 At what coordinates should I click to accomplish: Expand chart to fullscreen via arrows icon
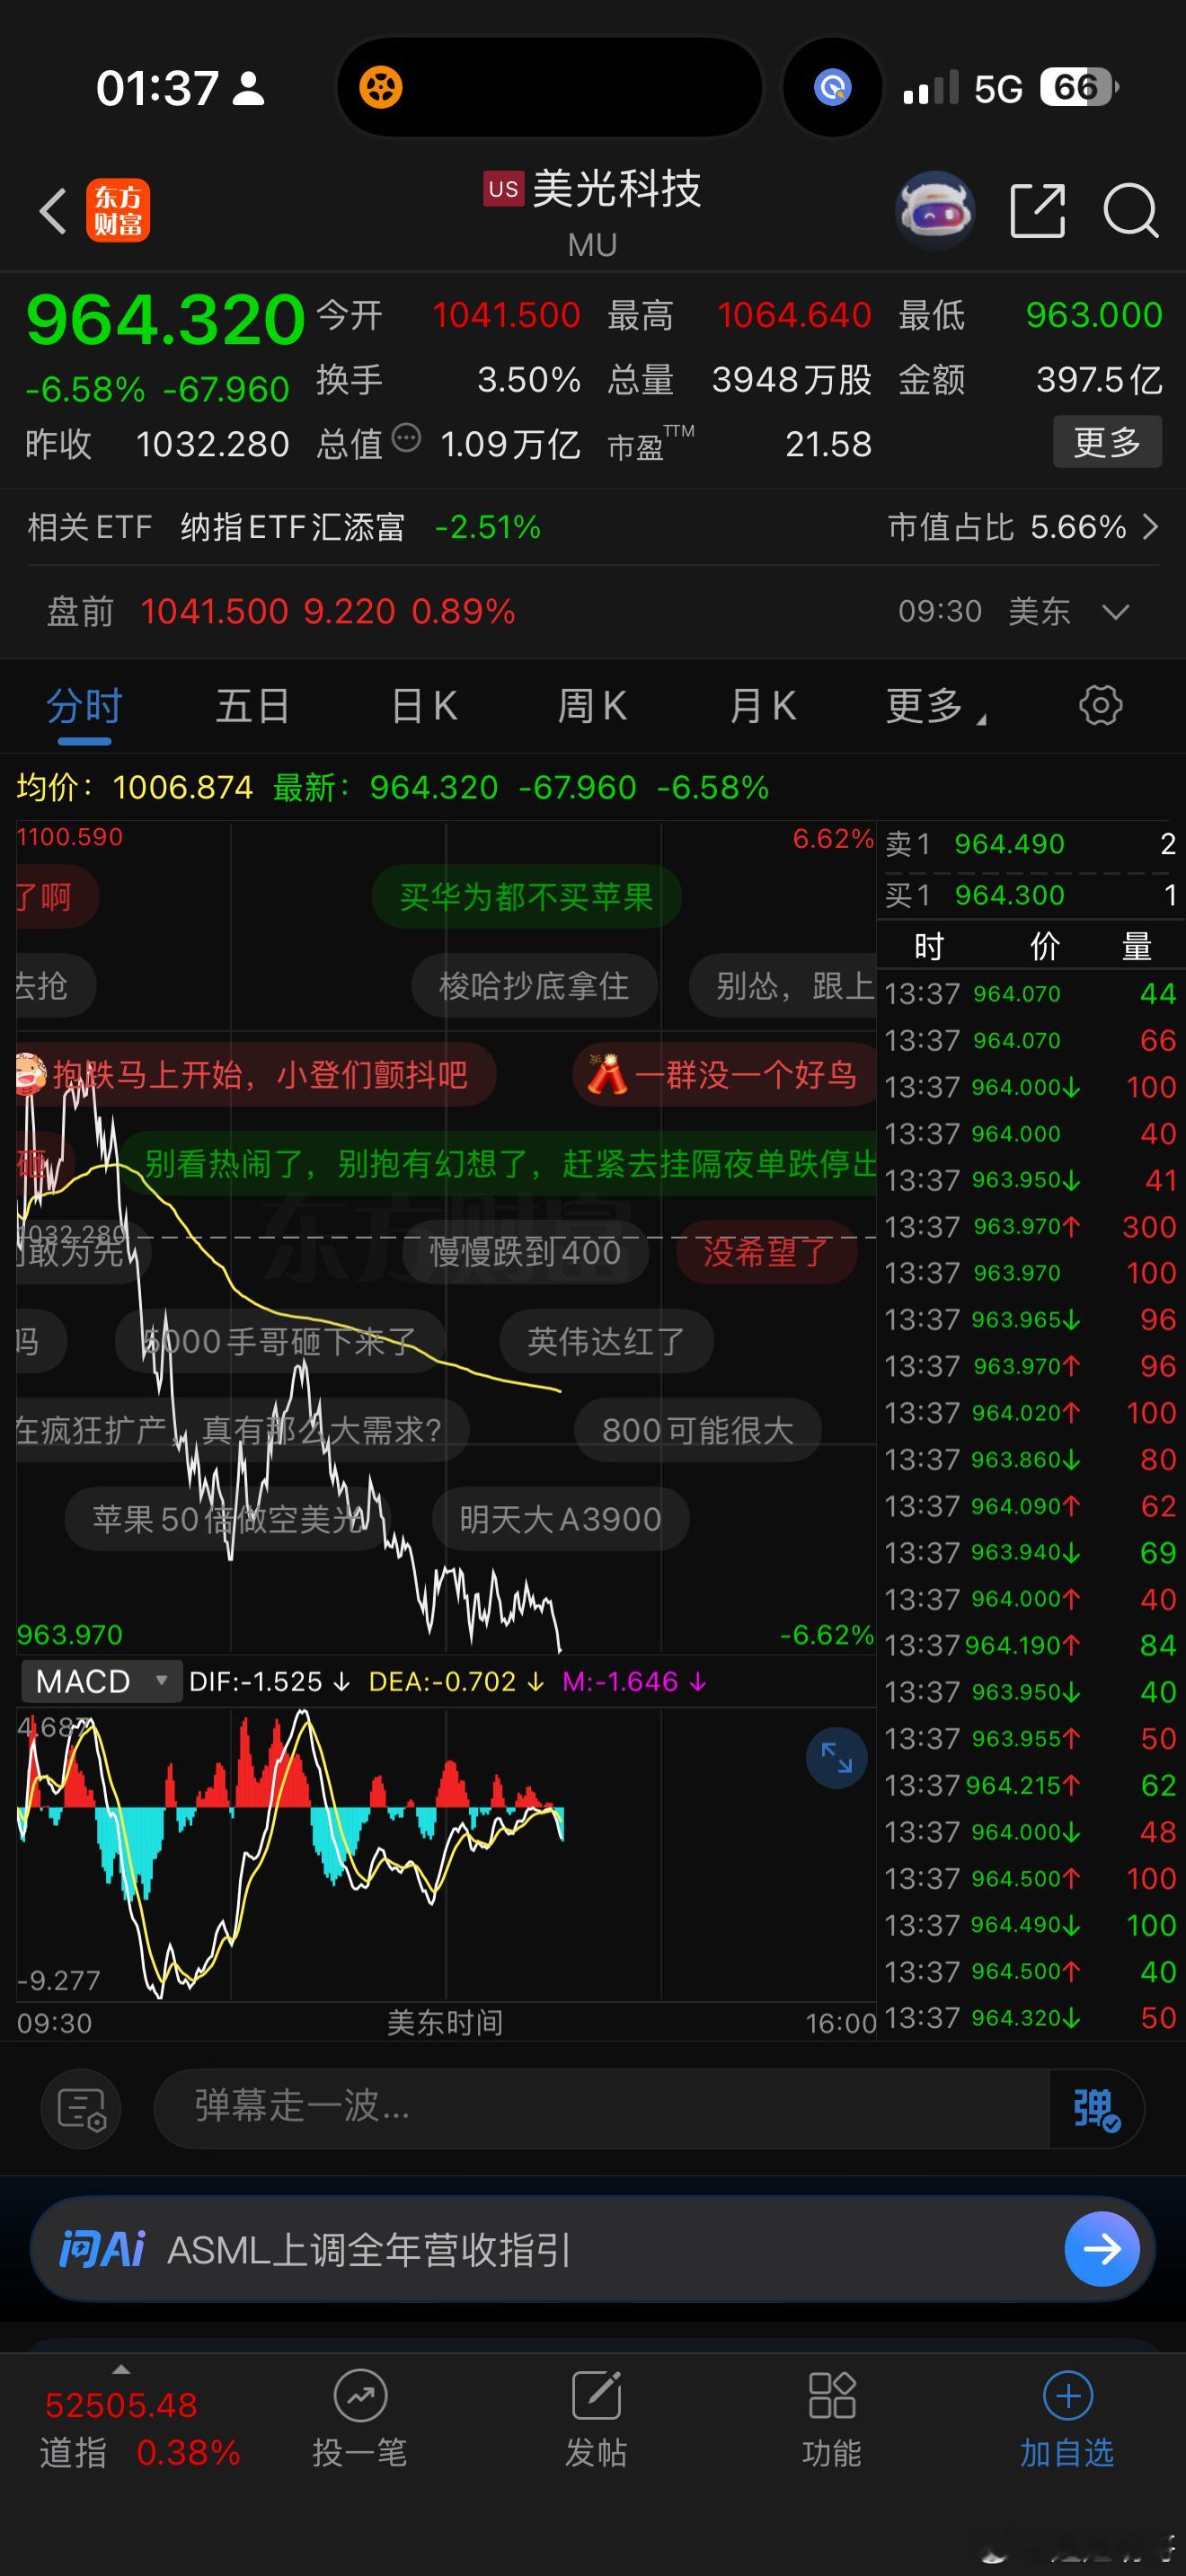point(836,1758)
